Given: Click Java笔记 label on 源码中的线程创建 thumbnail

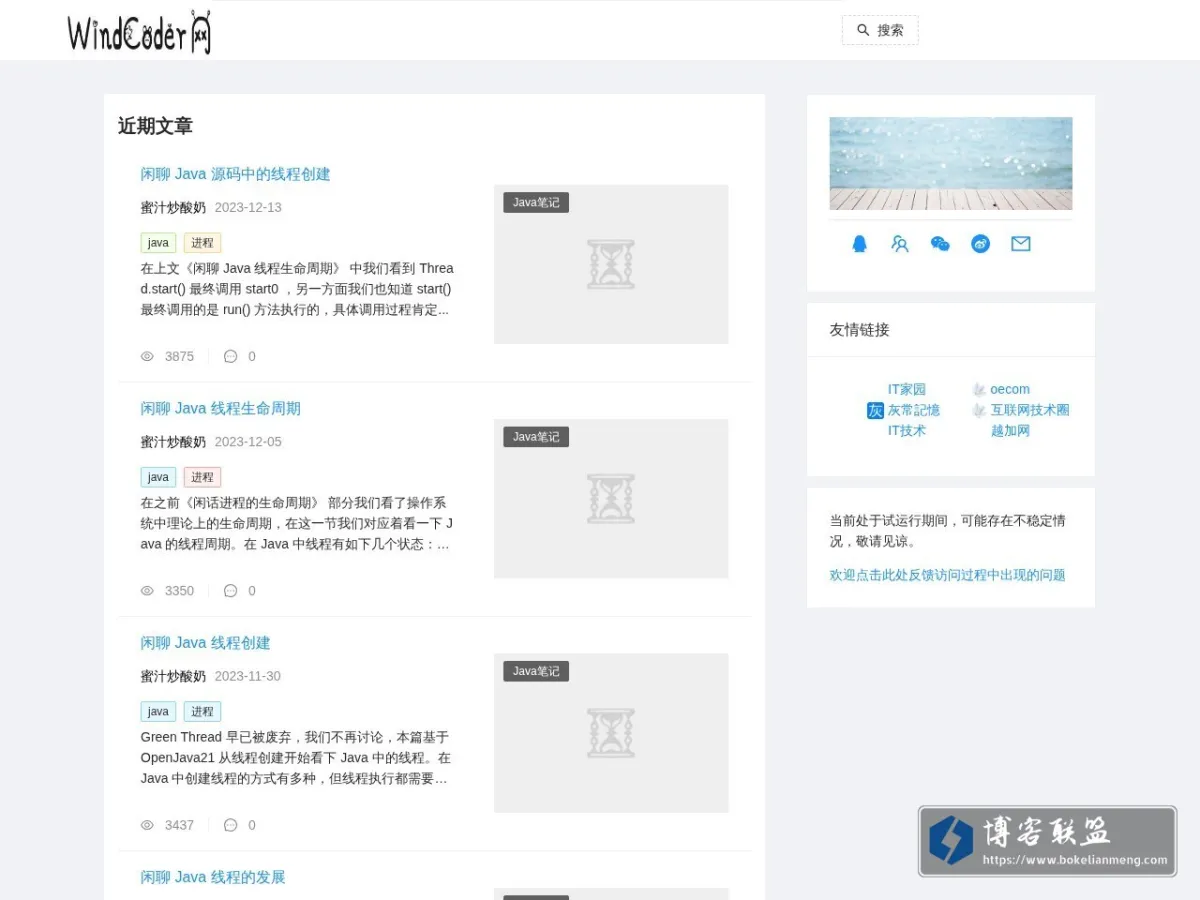Looking at the screenshot, I should point(536,203).
